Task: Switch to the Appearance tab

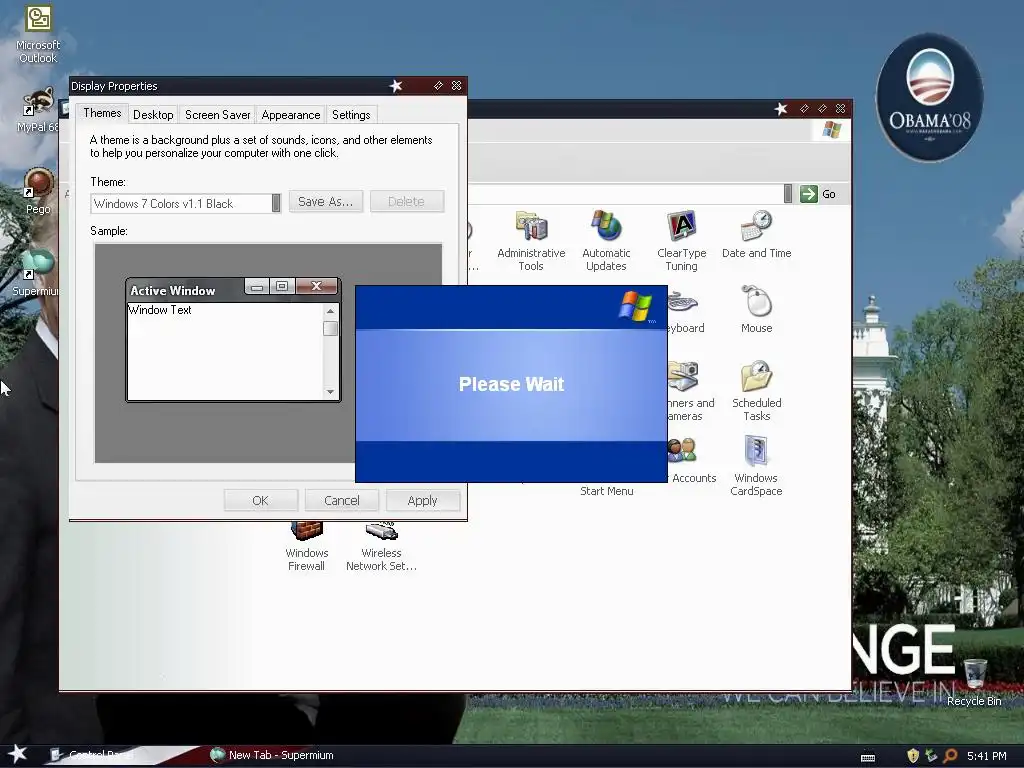Action: tap(291, 115)
